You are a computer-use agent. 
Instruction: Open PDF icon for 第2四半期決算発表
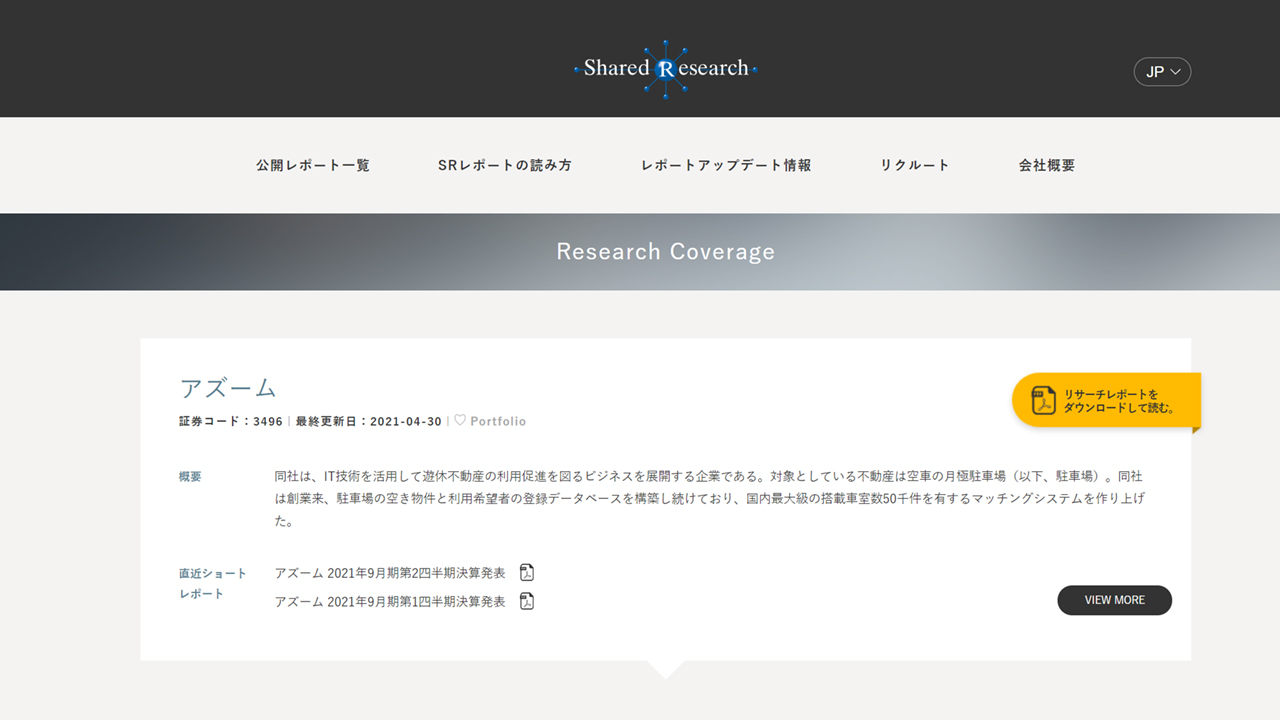point(527,572)
